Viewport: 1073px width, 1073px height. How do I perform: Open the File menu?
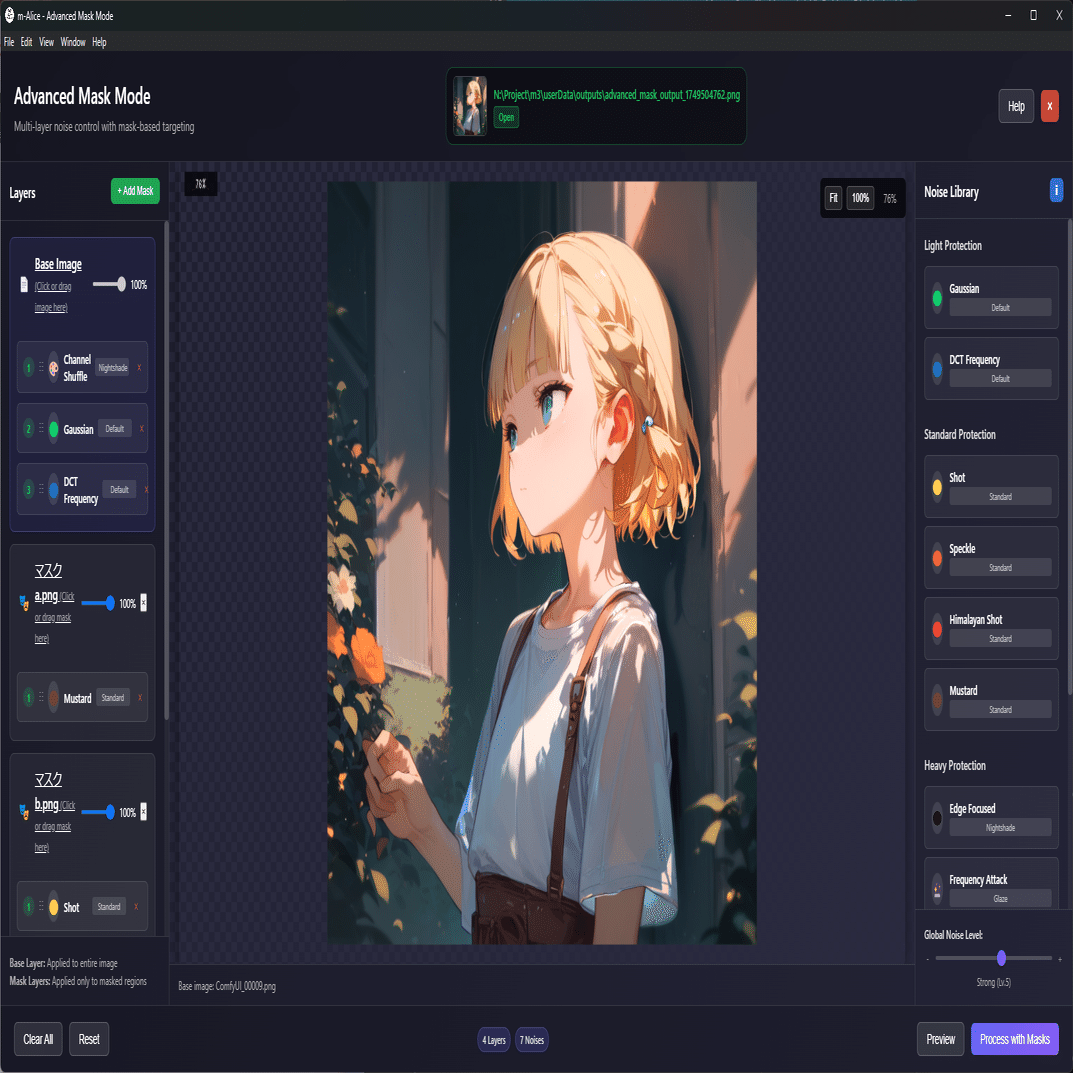tap(9, 42)
